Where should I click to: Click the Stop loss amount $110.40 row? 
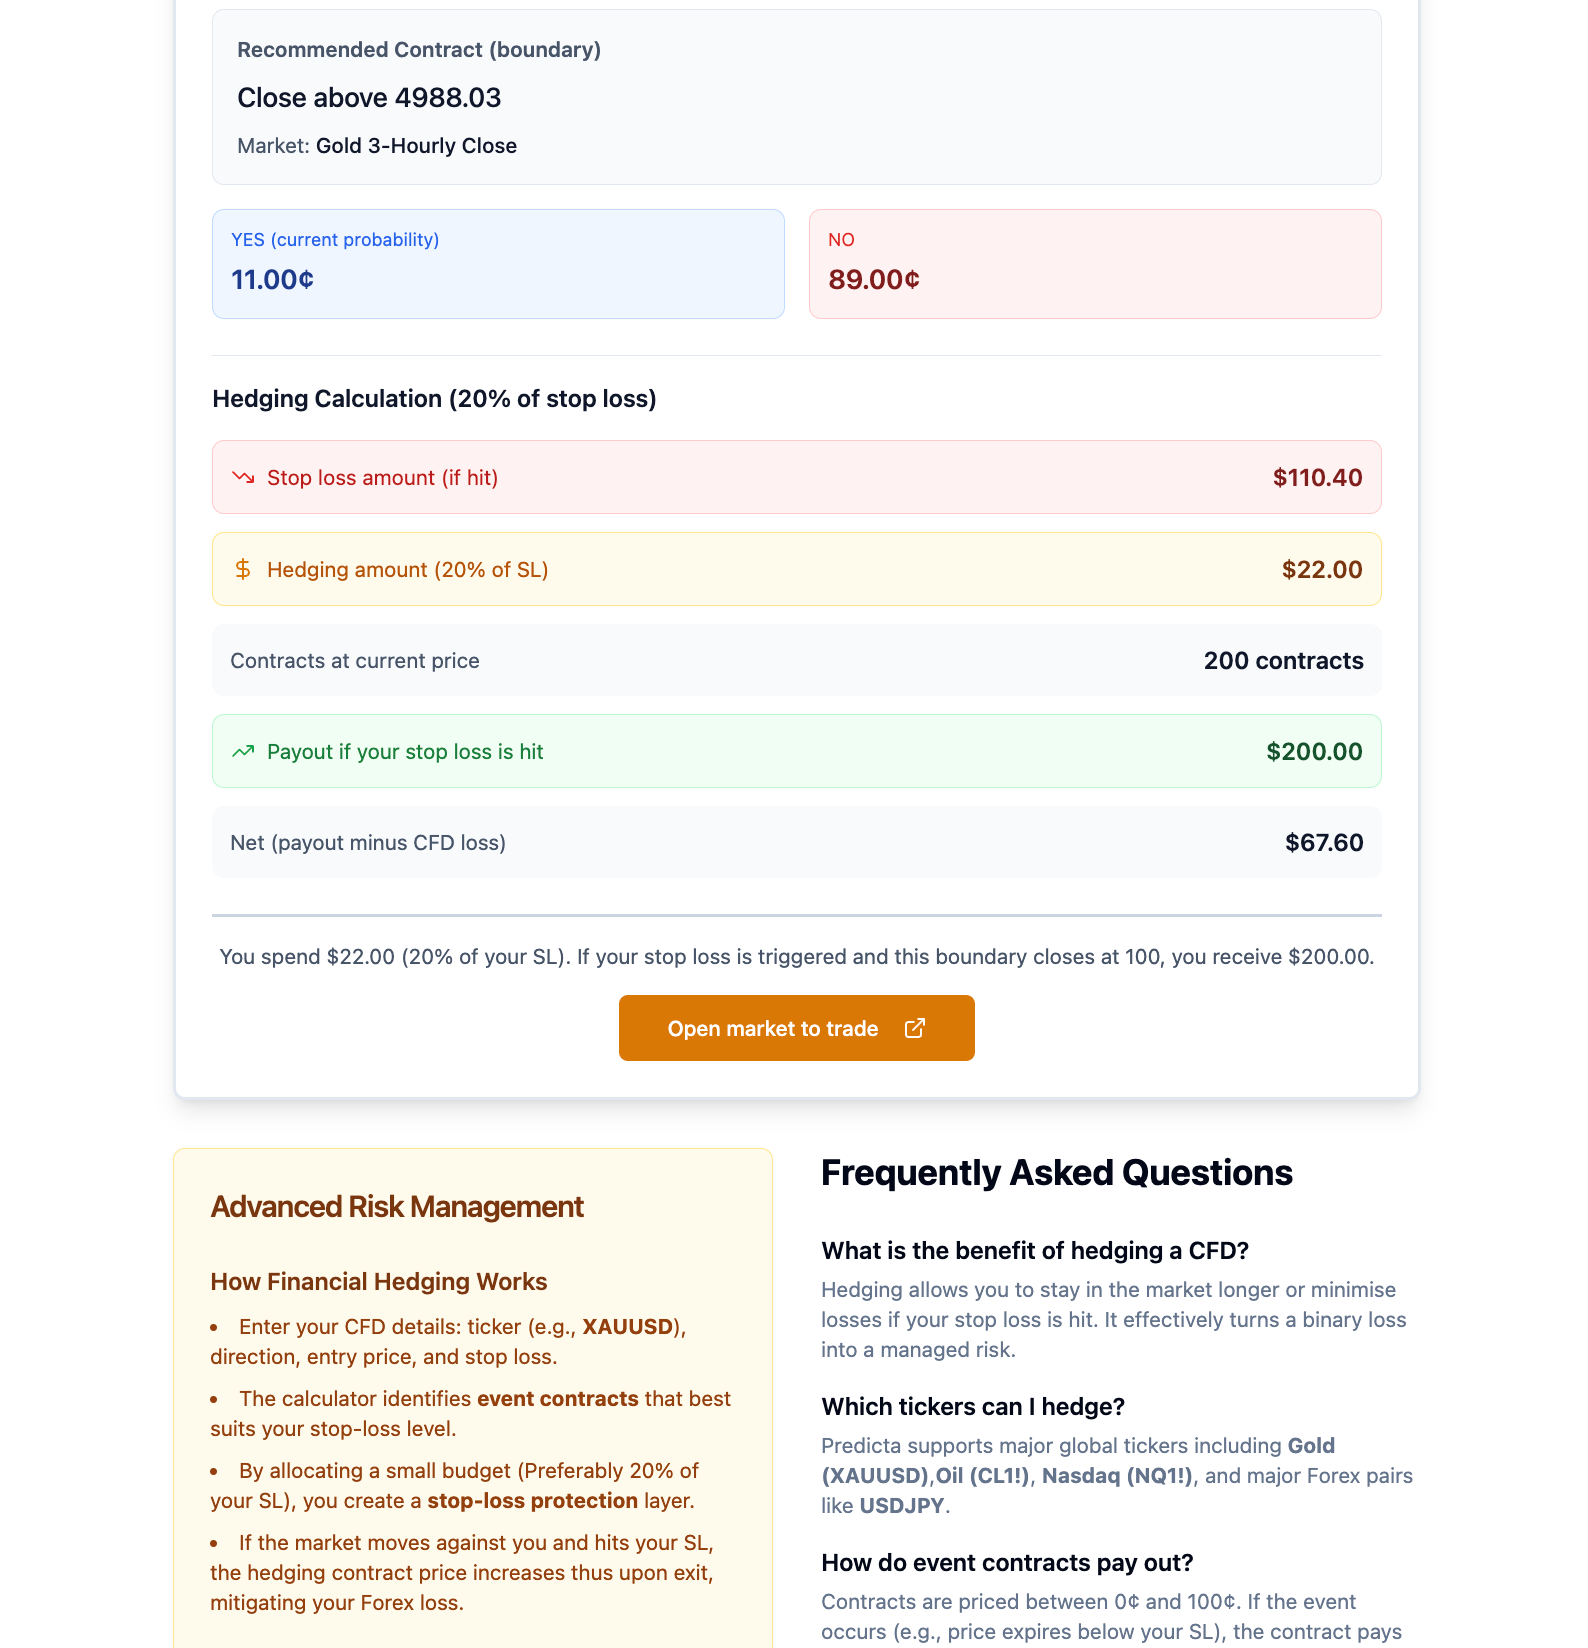click(x=796, y=477)
